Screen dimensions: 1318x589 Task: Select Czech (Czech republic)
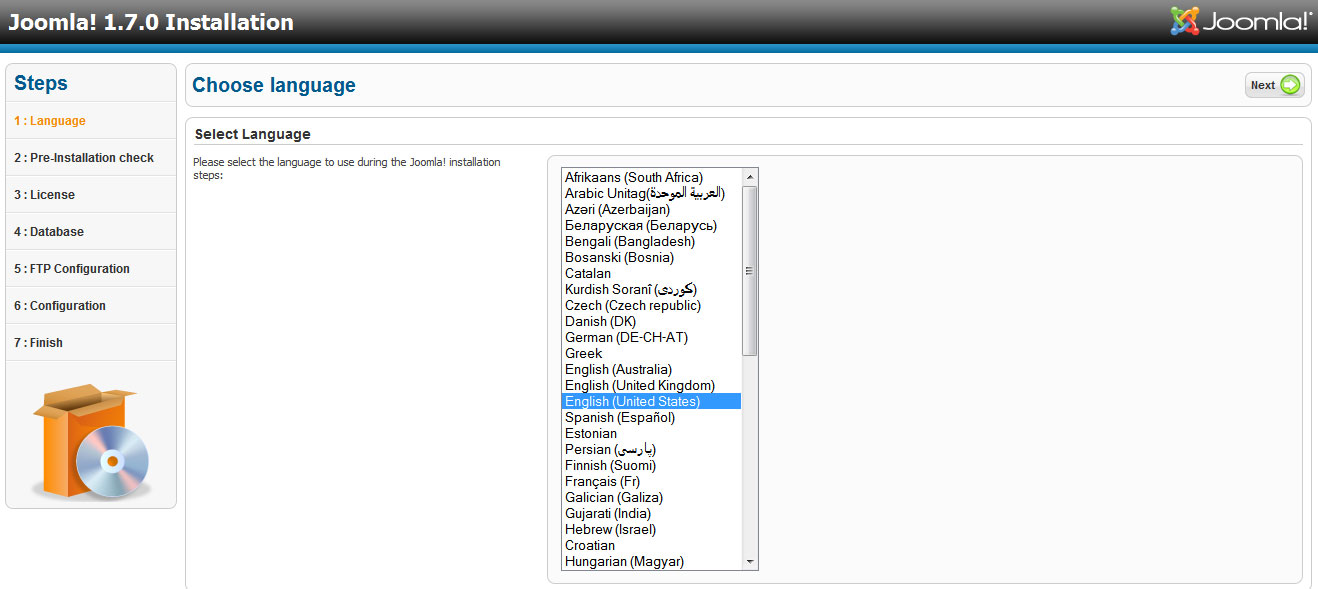coord(652,306)
